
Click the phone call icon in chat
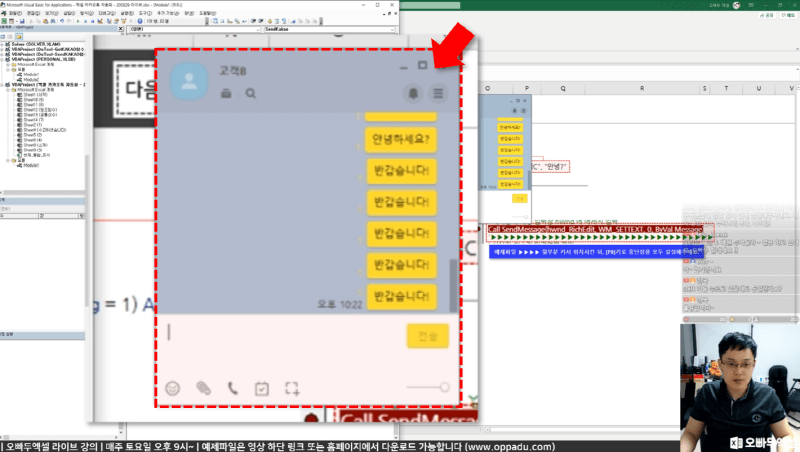(x=233, y=388)
